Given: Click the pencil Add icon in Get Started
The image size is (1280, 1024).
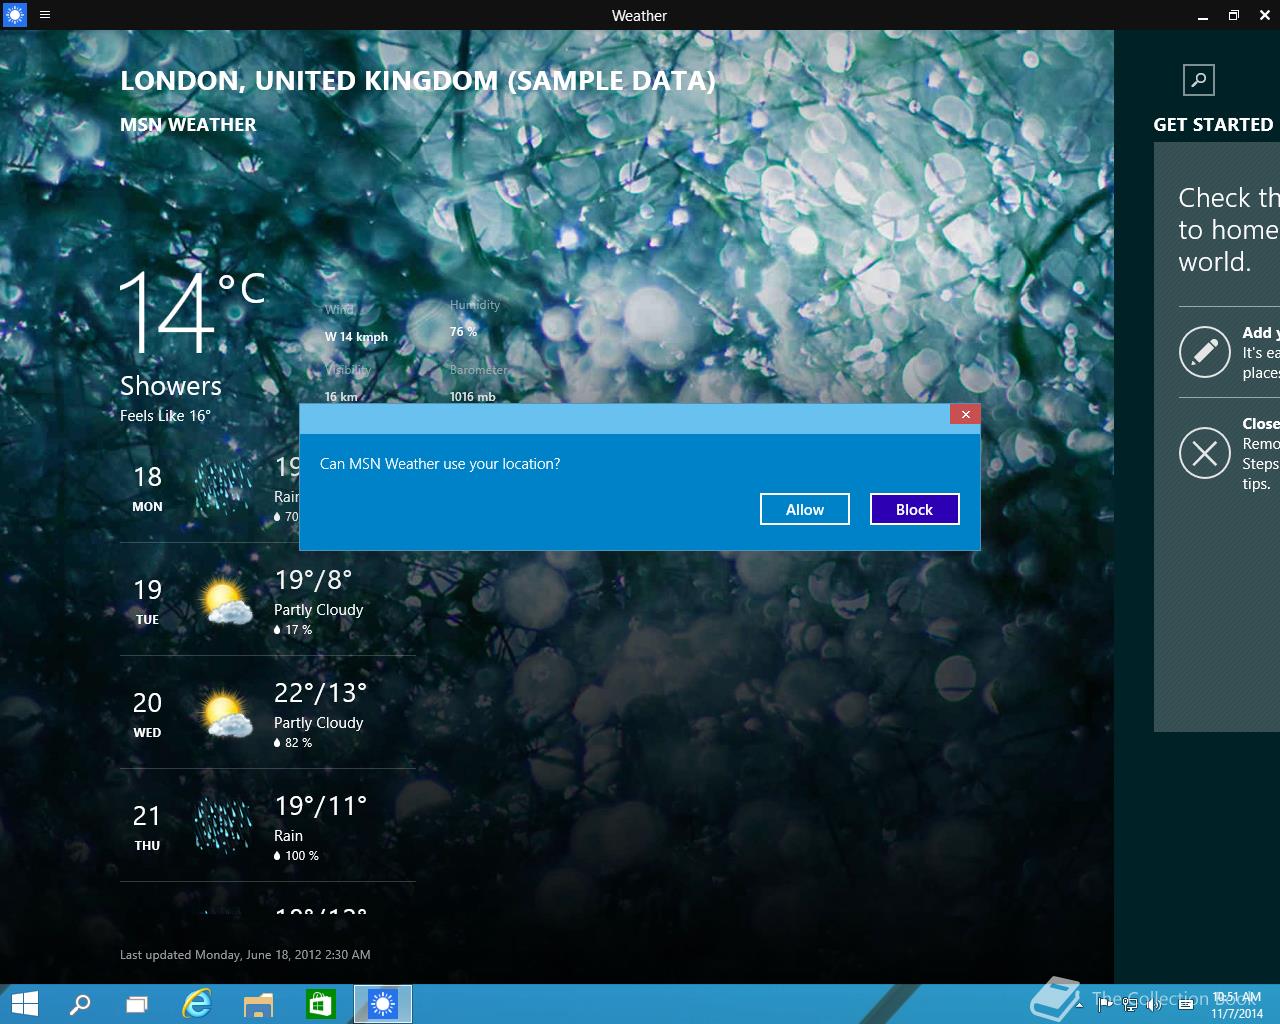Looking at the screenshot, I should [1205, 352].
